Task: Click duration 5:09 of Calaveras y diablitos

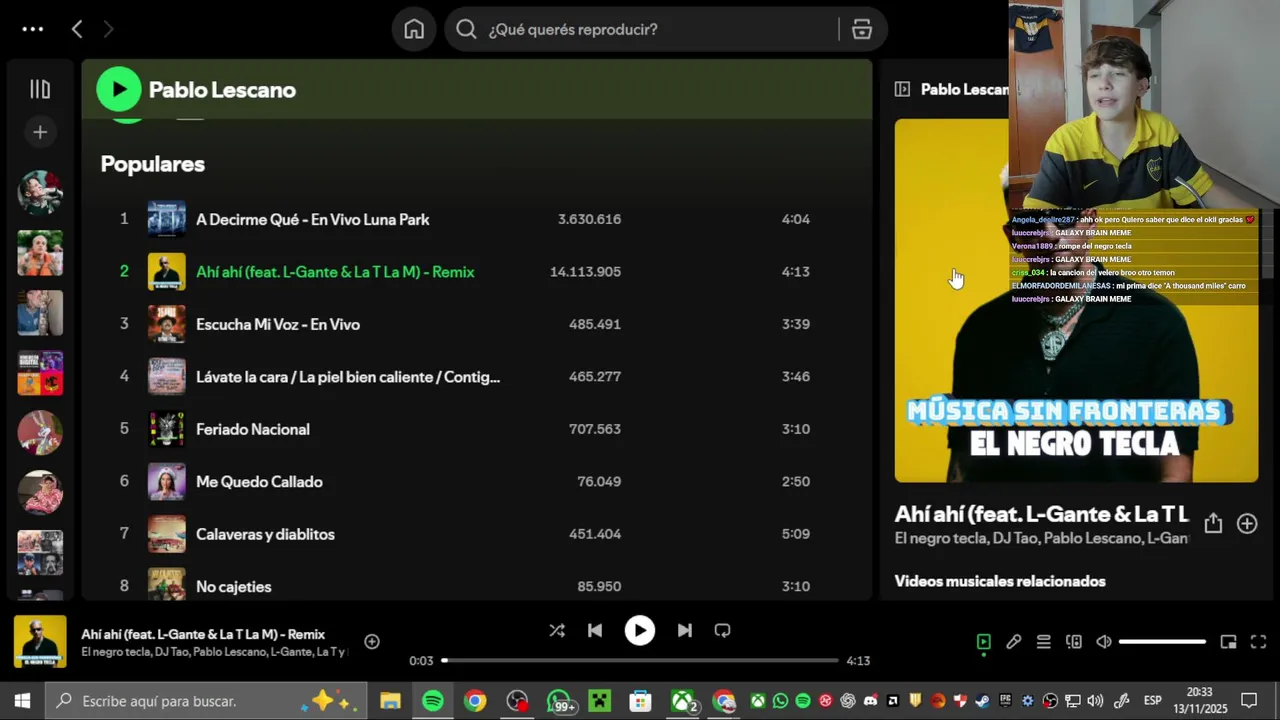Action: (796, 534)
